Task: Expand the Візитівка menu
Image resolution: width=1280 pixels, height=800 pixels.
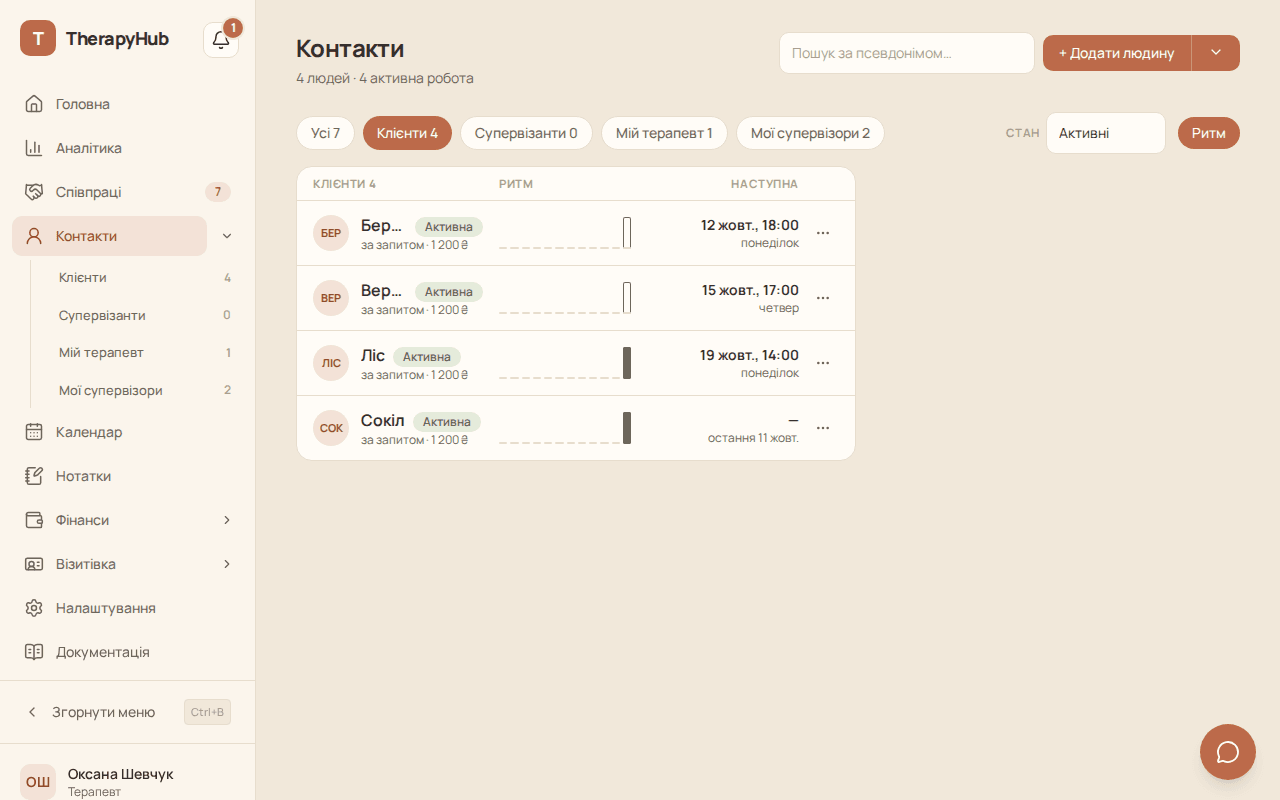Action: [x=227, y=564]
